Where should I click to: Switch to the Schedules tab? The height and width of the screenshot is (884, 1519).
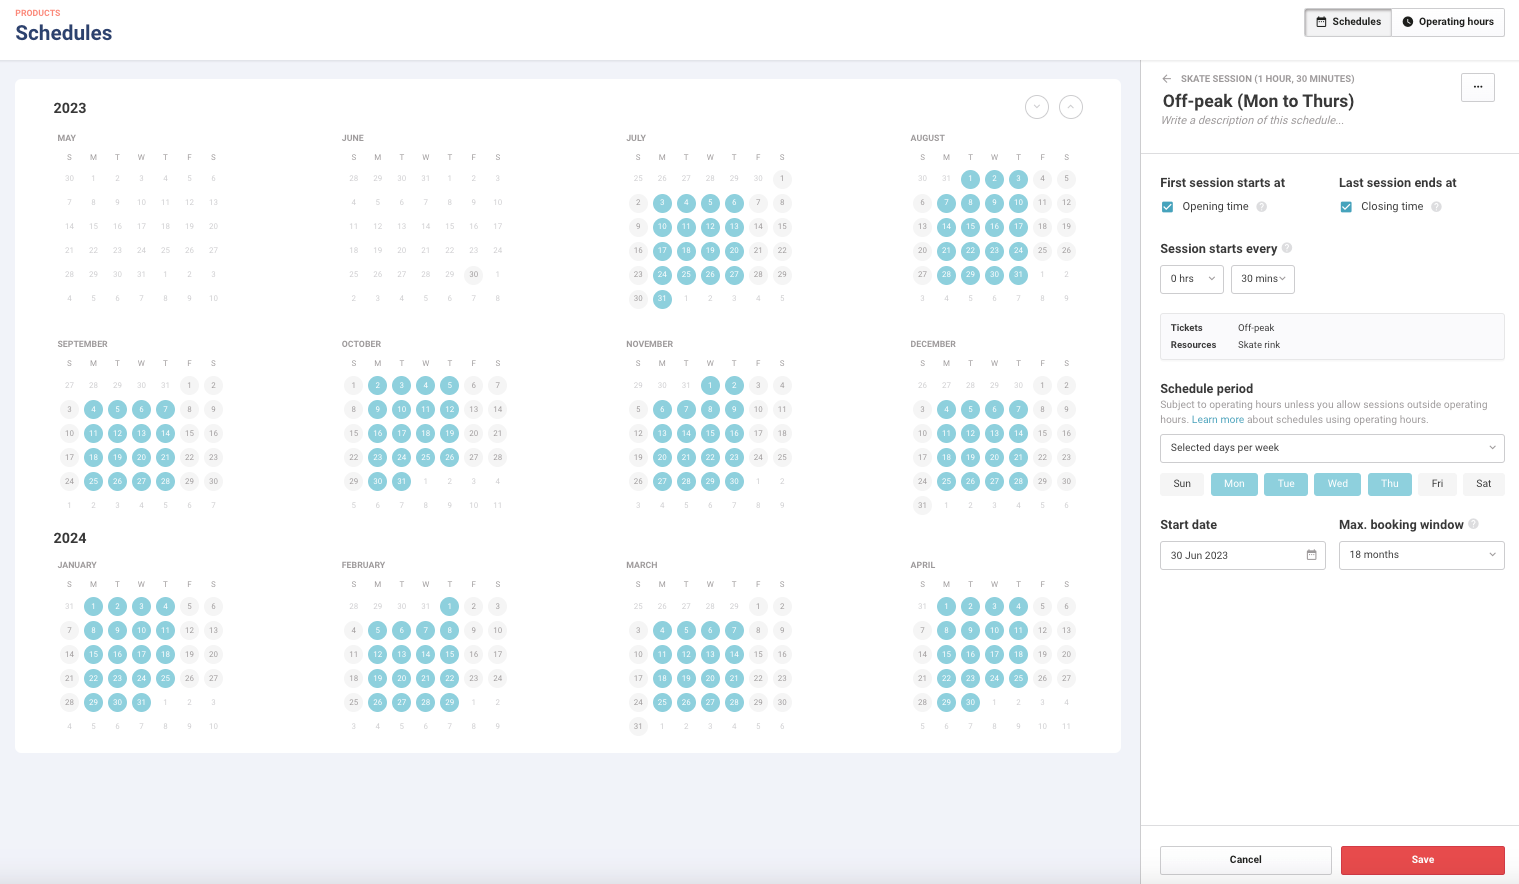[1348, 22]
